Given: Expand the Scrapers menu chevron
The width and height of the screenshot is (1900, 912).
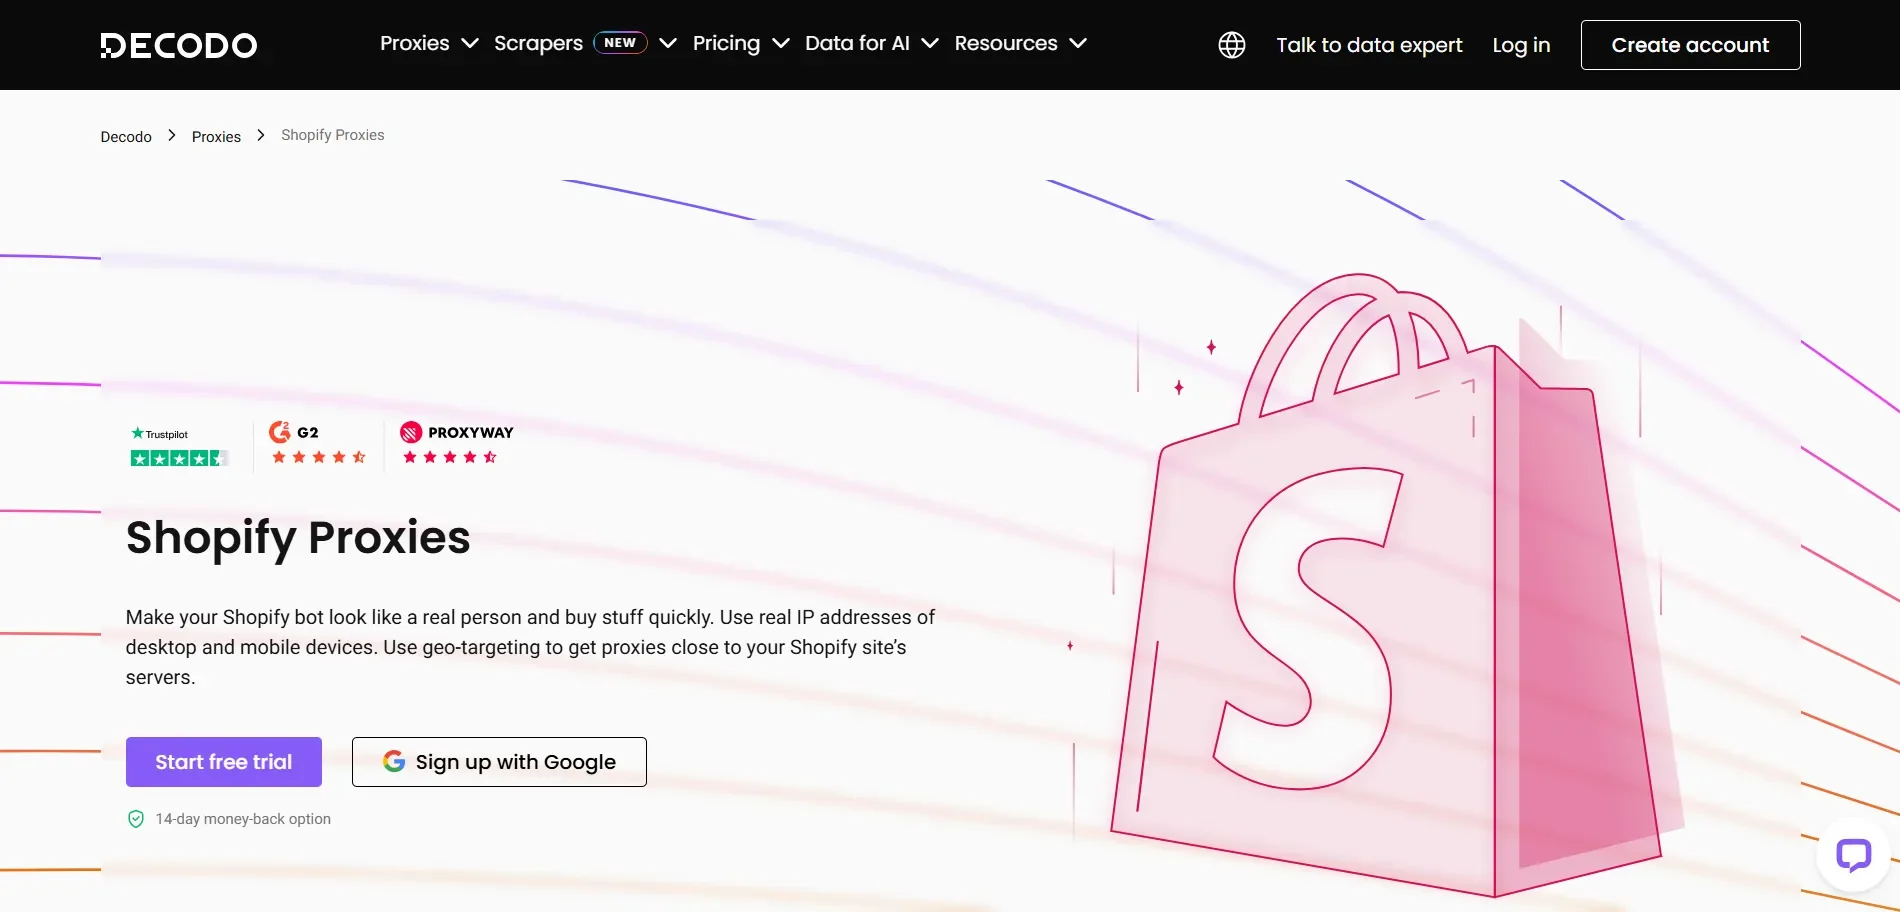Looking at the screenshot, I should pos(668,43).
